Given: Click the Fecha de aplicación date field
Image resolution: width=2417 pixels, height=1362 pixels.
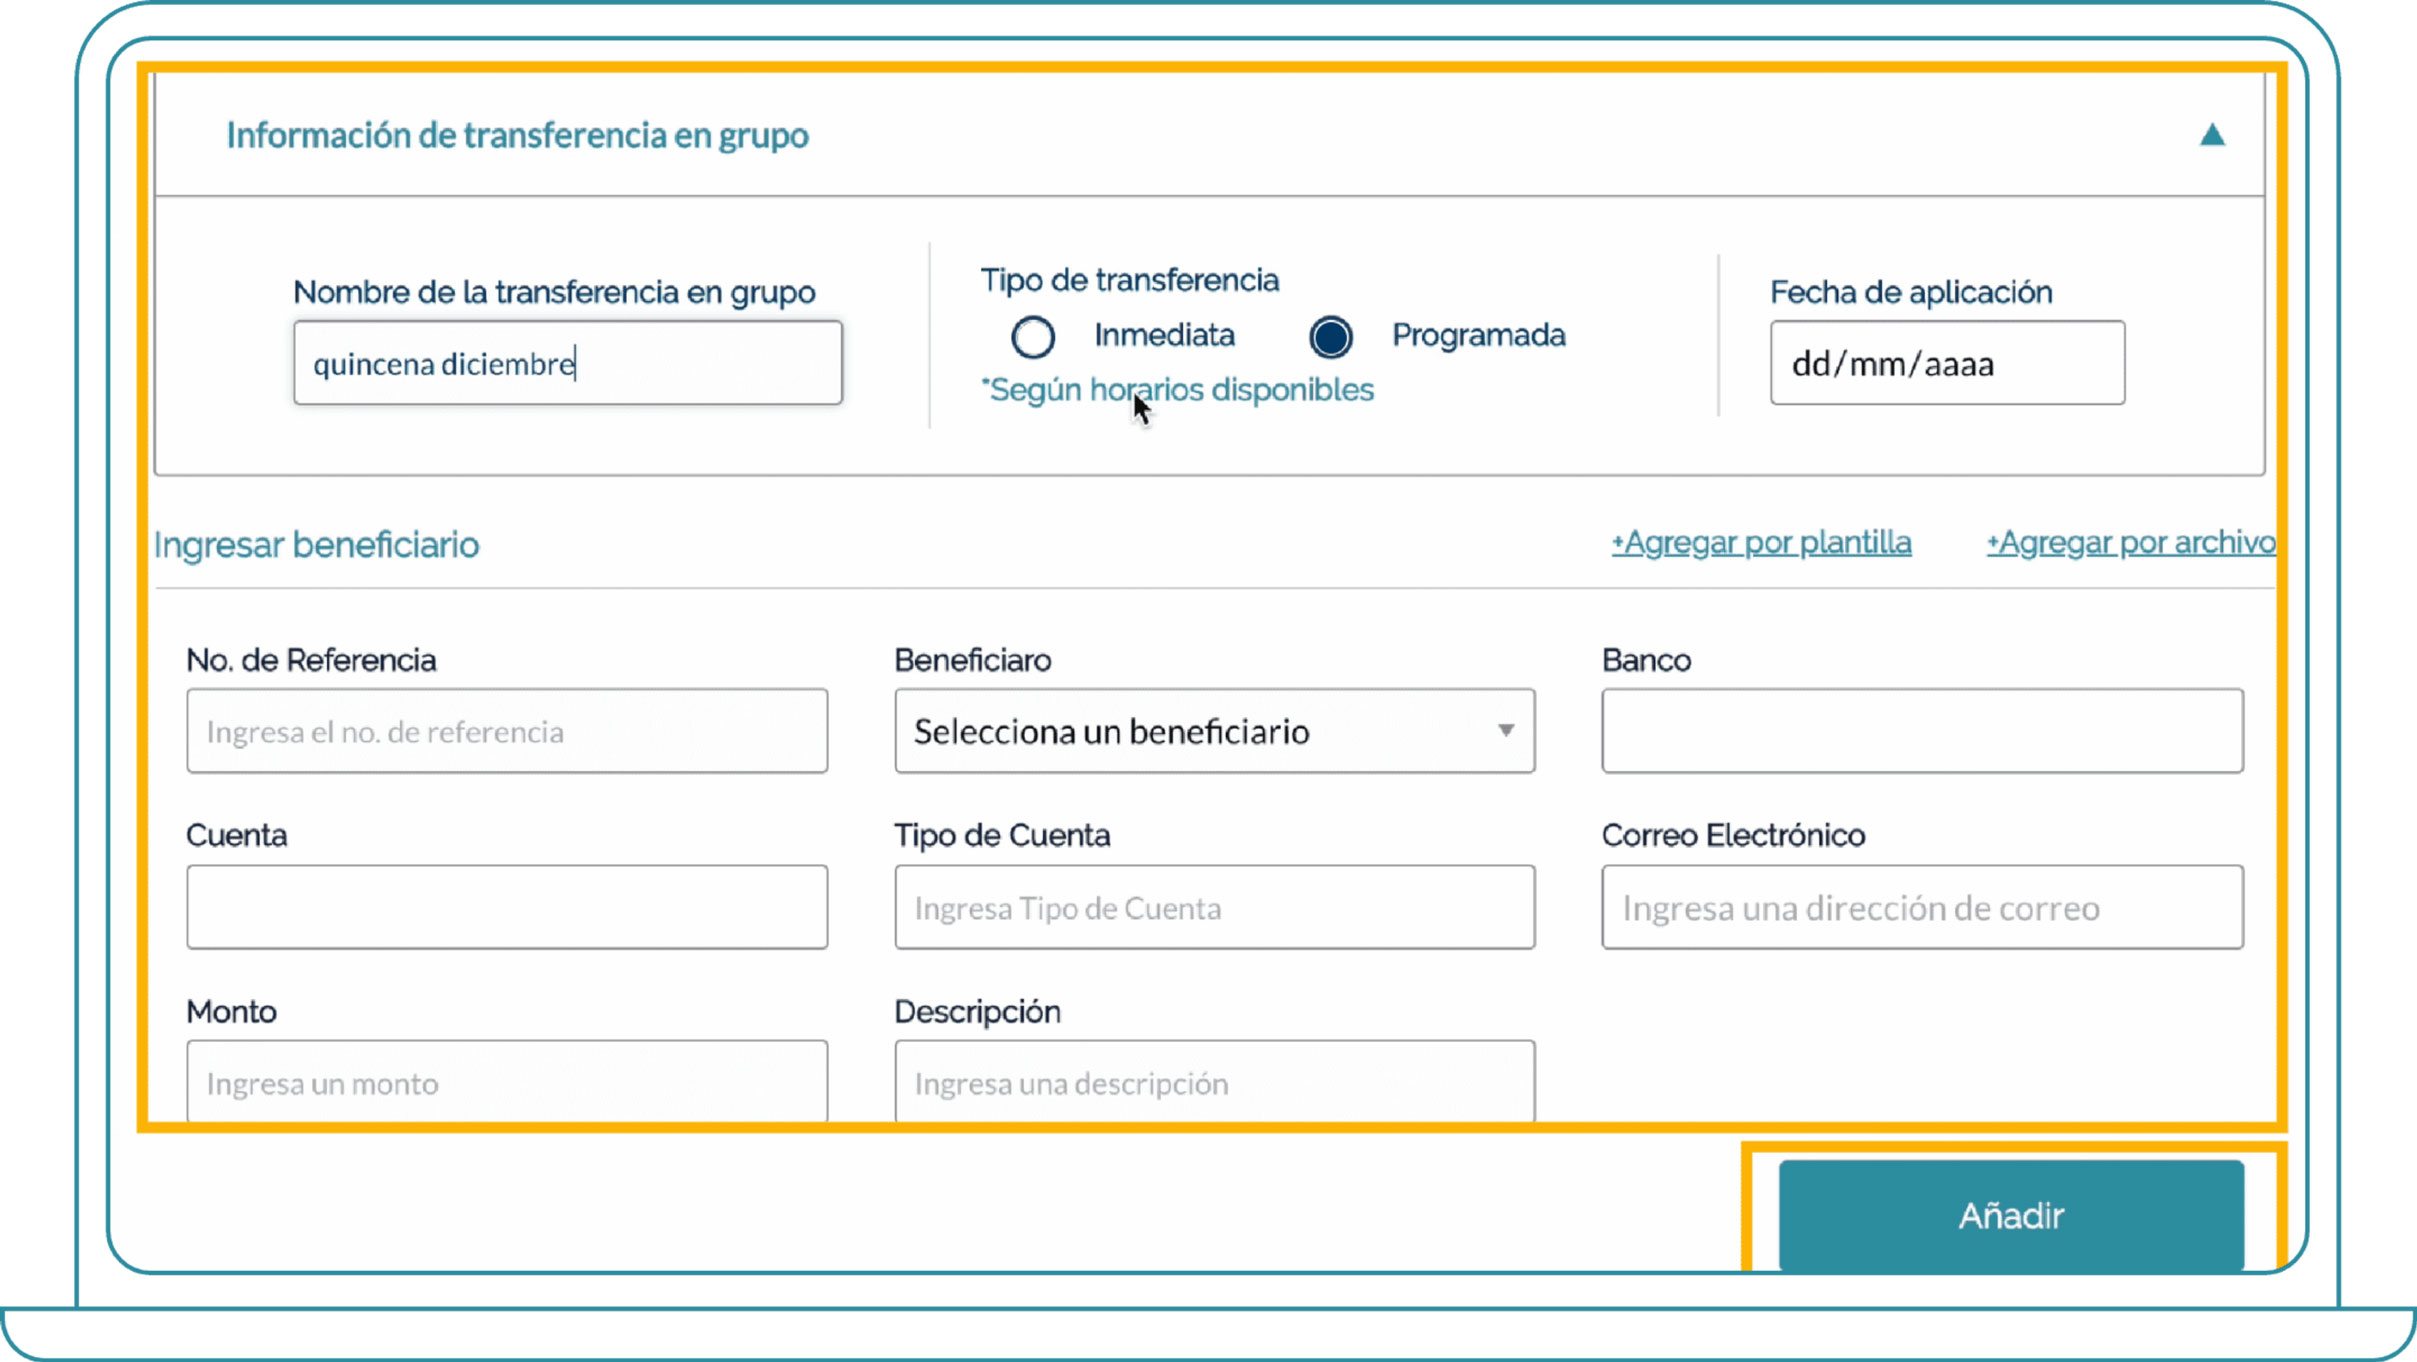Looking at the screenshot, I should point(1946,363).
